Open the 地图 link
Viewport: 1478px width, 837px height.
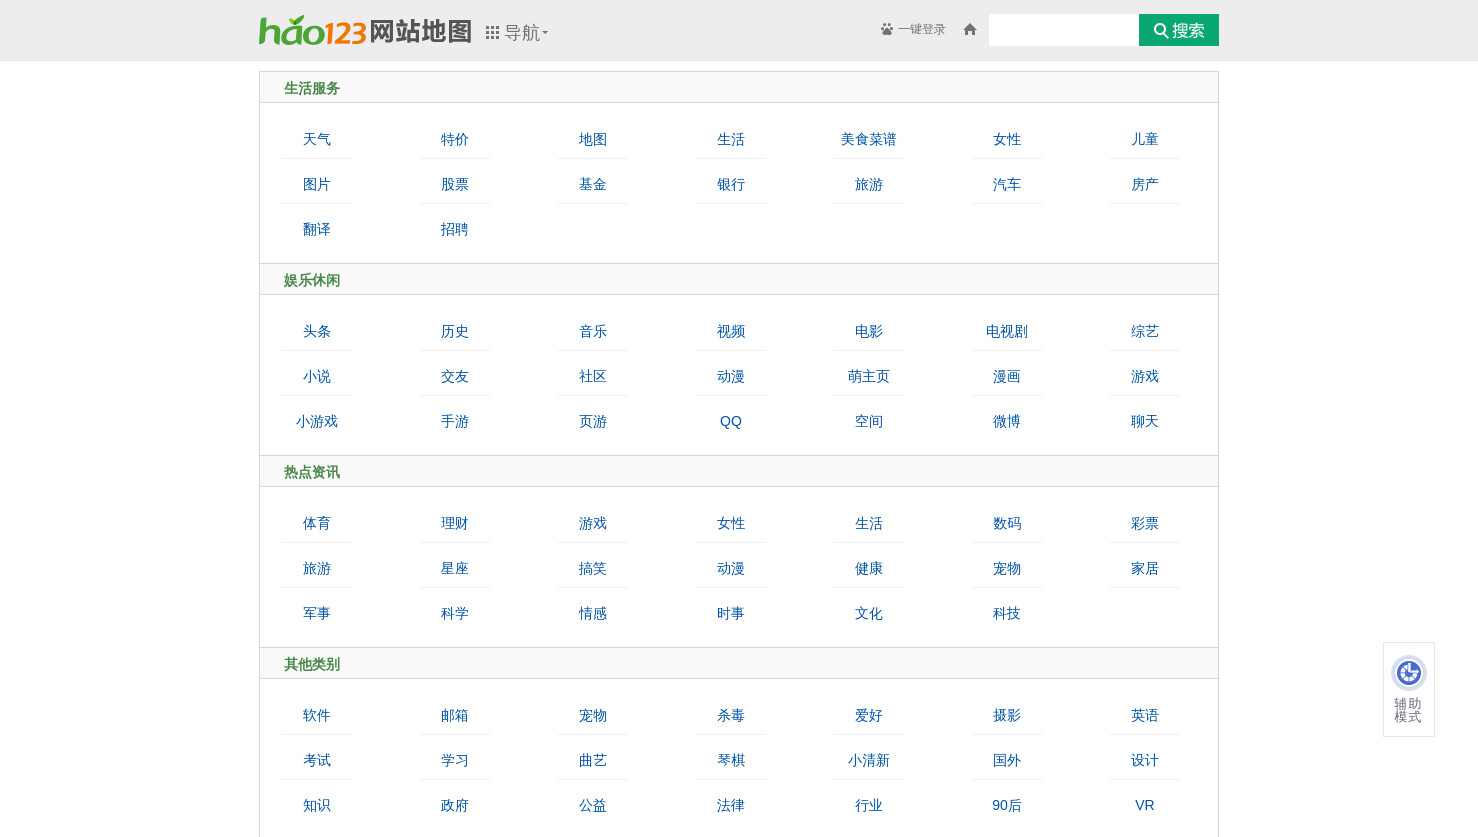(593, 139)
